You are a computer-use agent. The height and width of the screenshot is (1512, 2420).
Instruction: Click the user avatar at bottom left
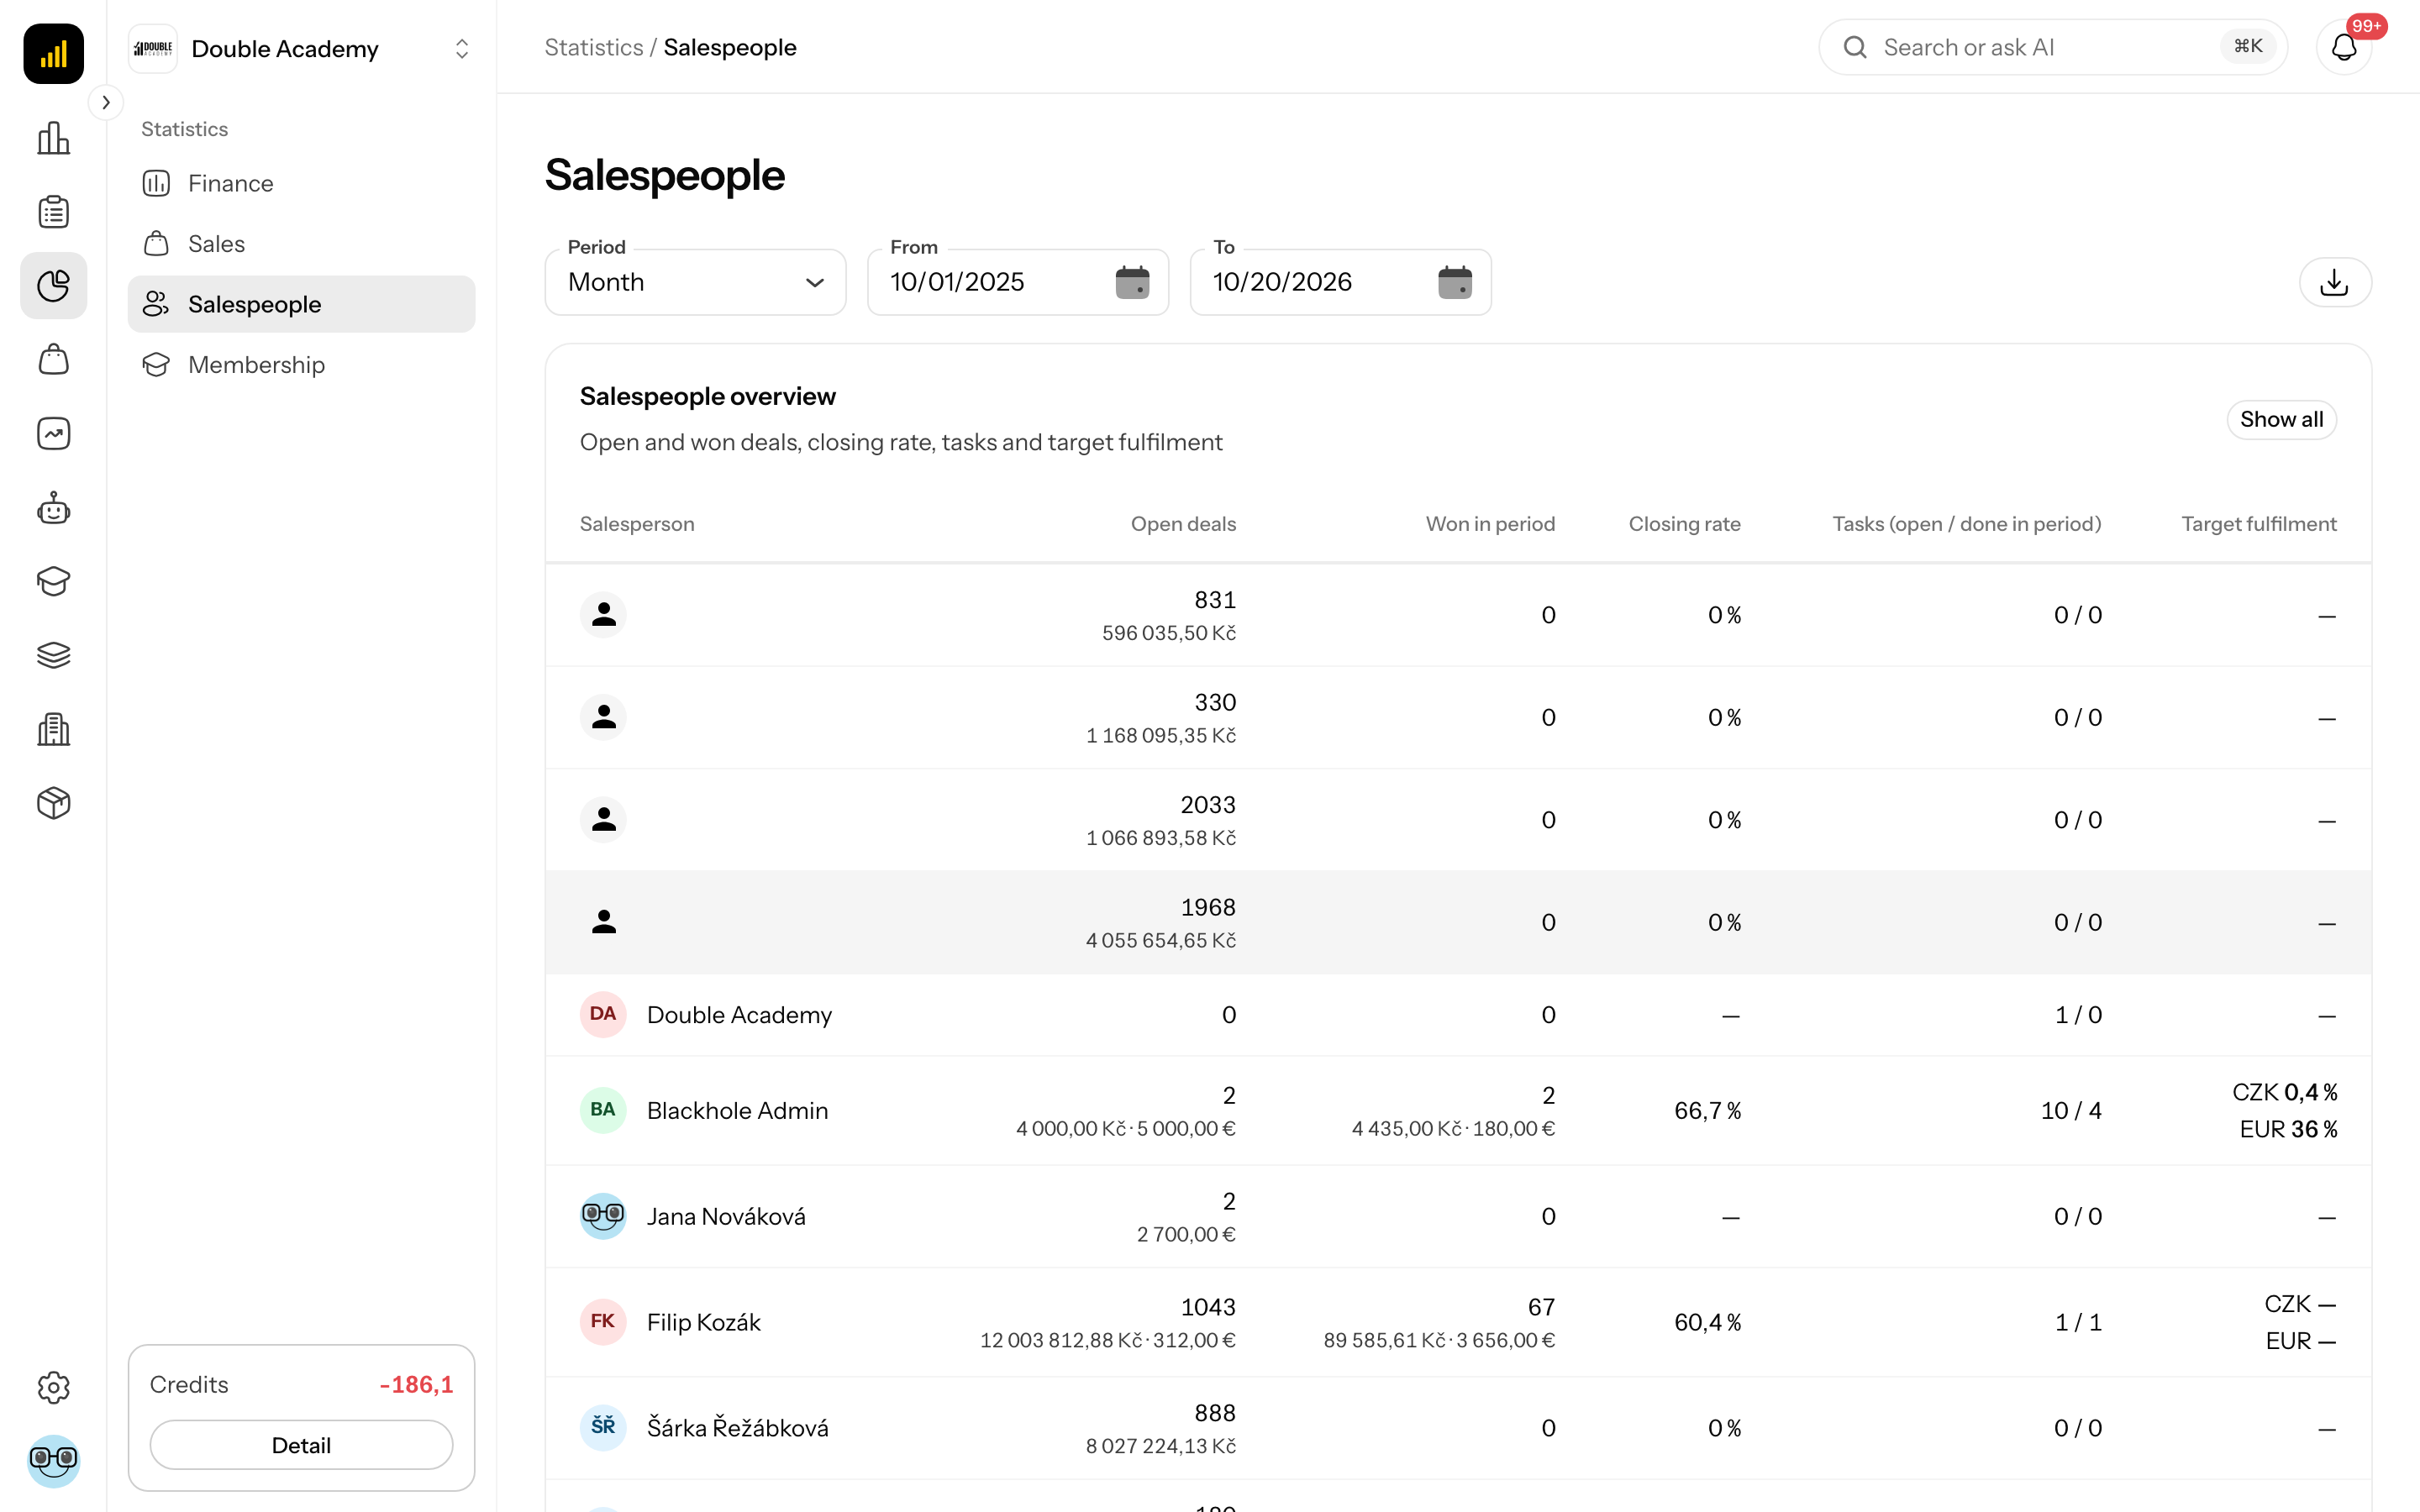click(53, 1461)
